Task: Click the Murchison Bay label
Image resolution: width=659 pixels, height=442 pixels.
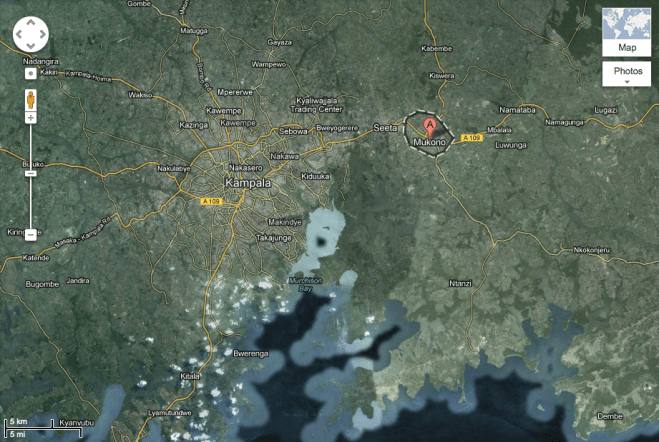Action: 308,282
